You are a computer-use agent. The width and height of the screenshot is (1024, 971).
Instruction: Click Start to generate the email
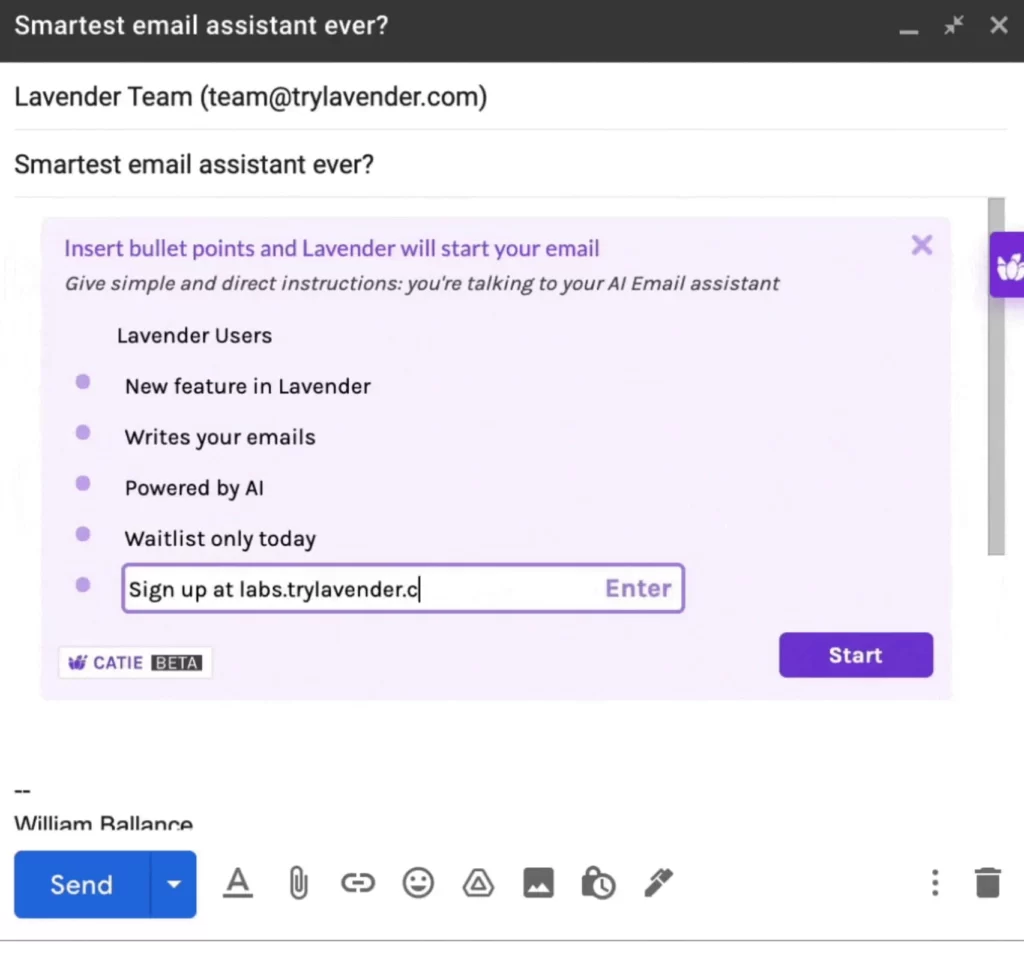(x=856, y=655)
